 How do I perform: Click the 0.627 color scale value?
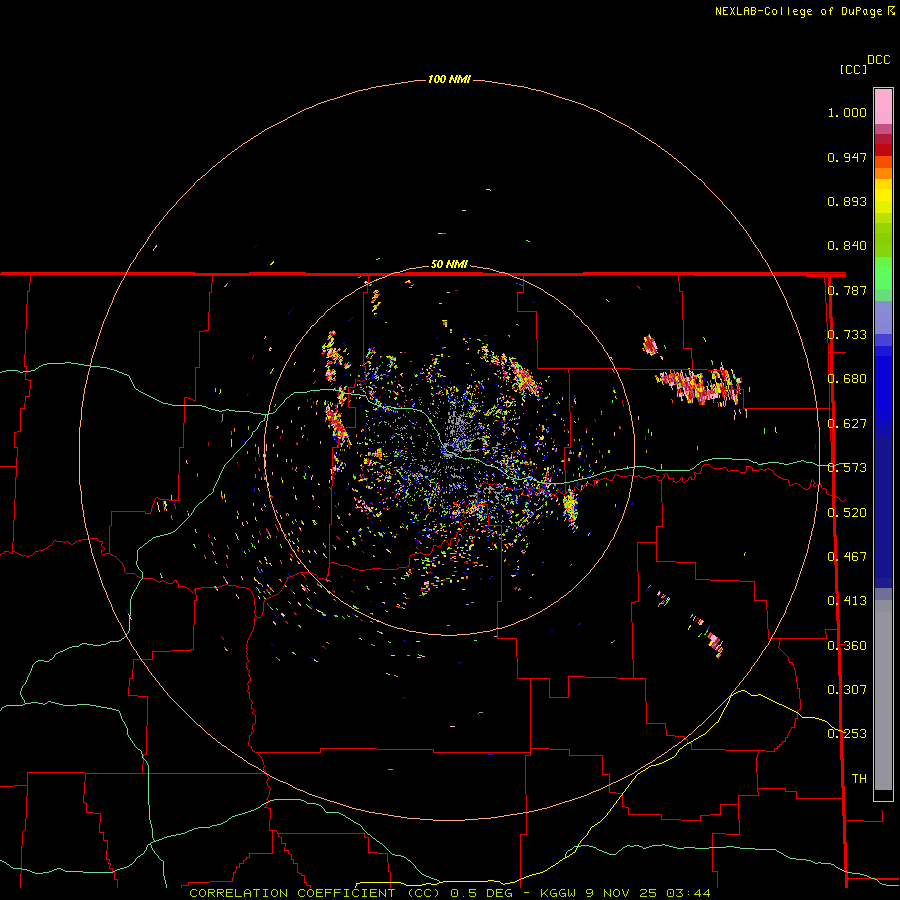pyautogui.click(x=847, y=424)
